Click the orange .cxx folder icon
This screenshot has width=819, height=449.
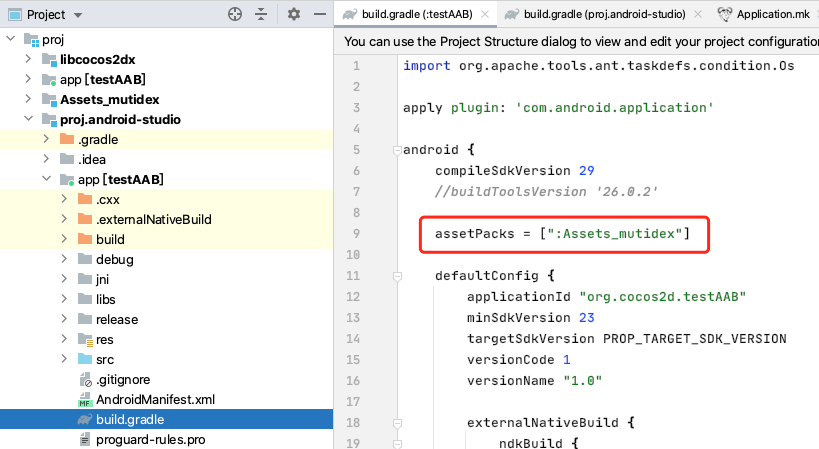click(85, 199)
